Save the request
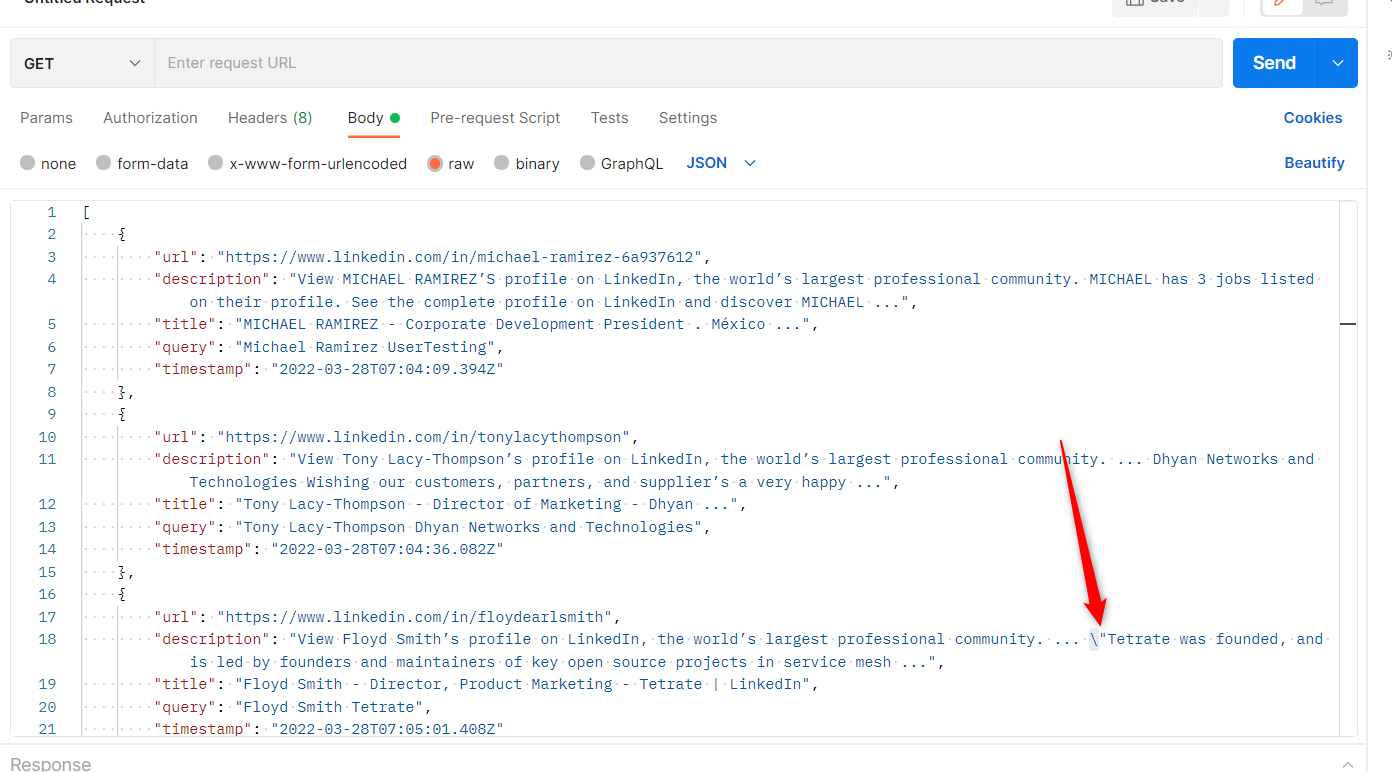The height and width of the screenshot is (772, 1392). pyautogui.click(x=1154, y=5)
